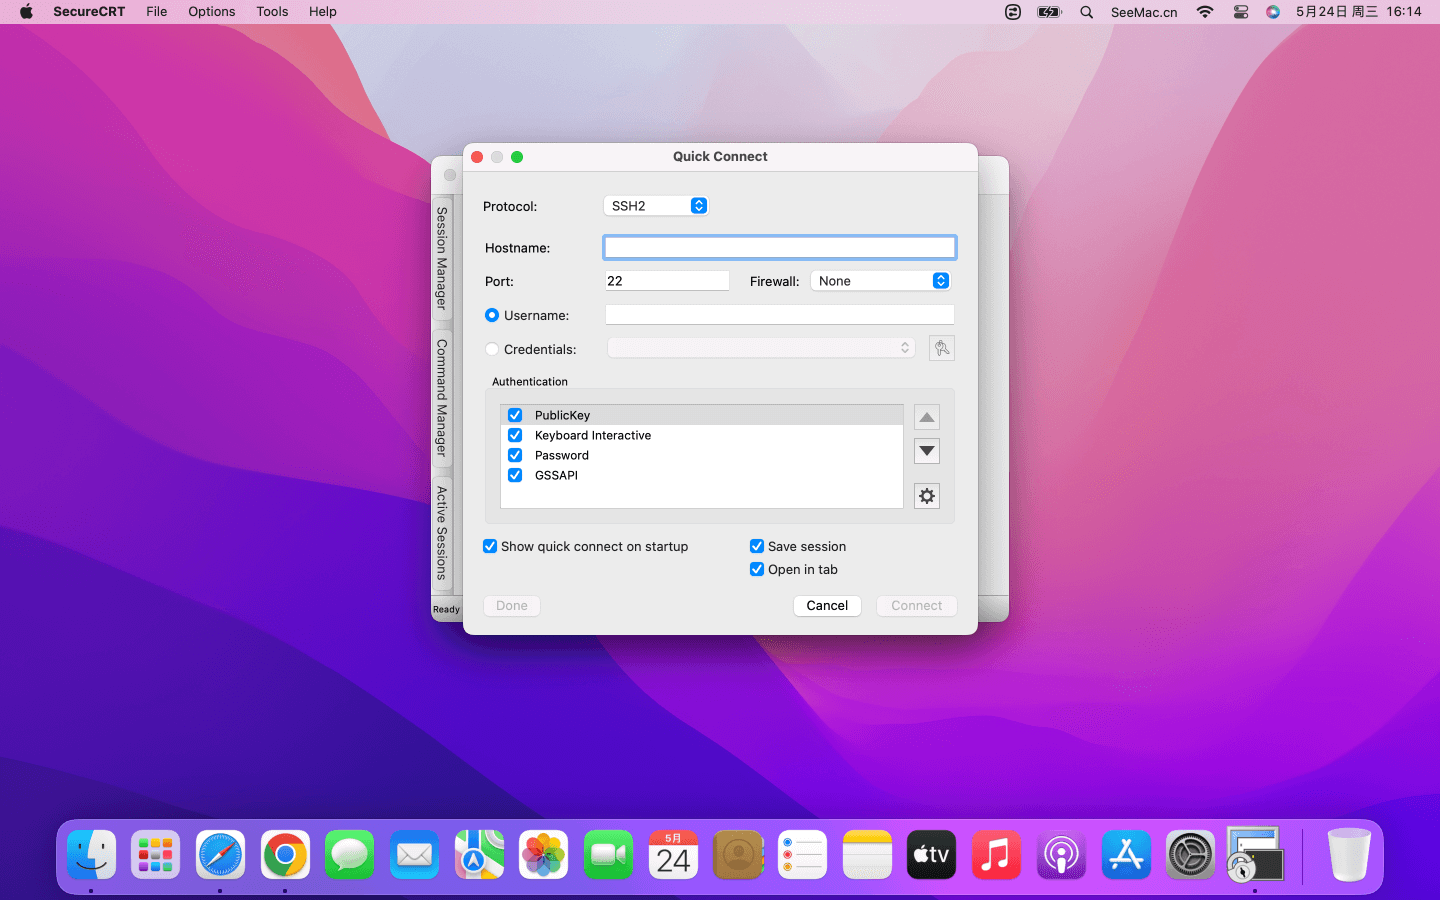The height and width of the screenshot is (900, 1440).
Task: Open Spotlight search in menu bar
Action: tap(1086, 12)
